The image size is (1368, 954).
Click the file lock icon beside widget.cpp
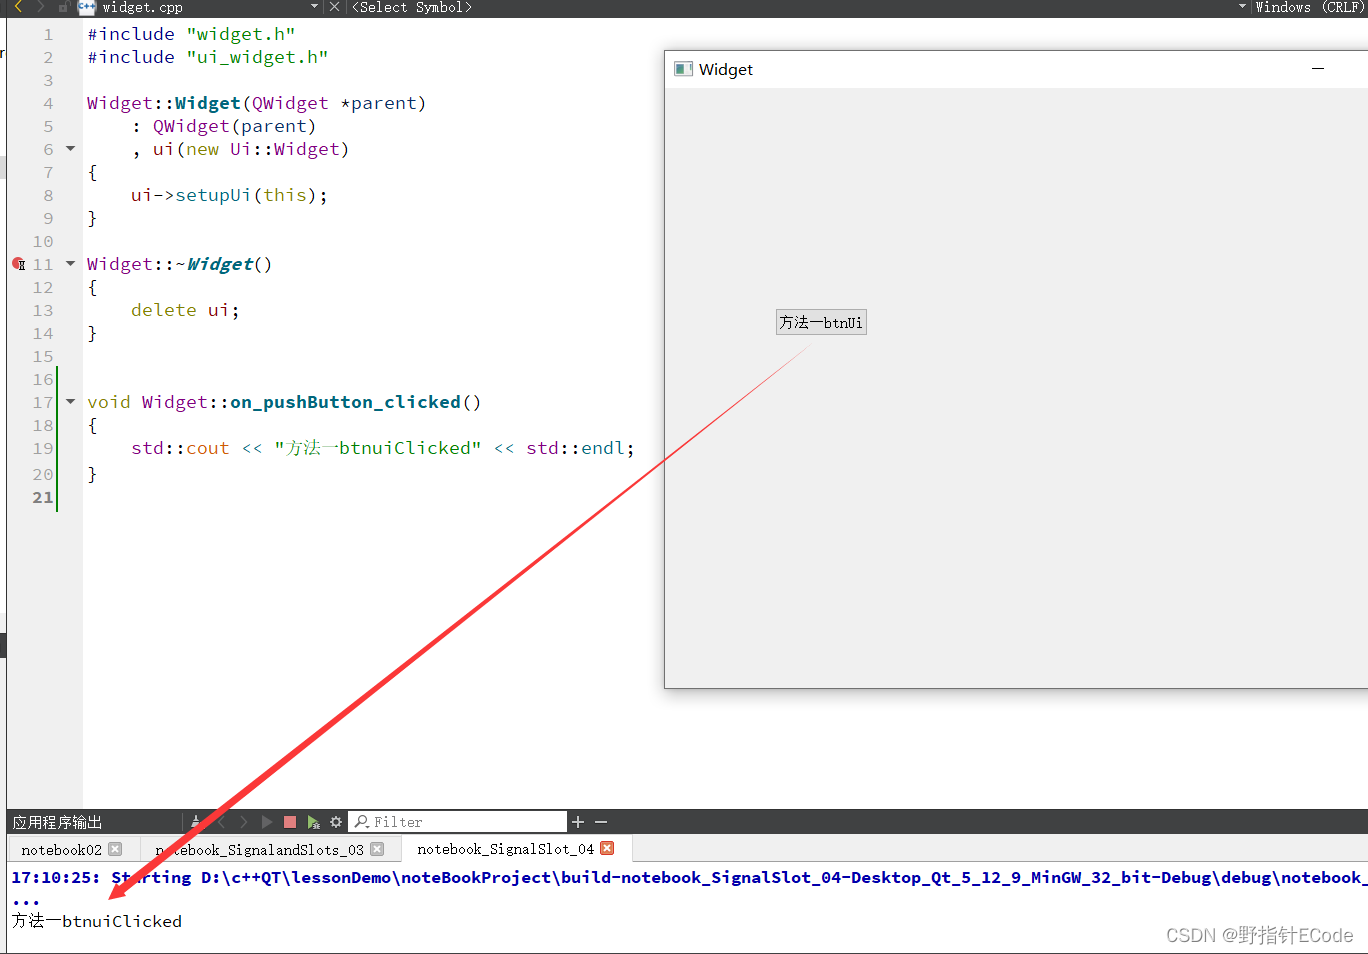(x=64, y=7)
